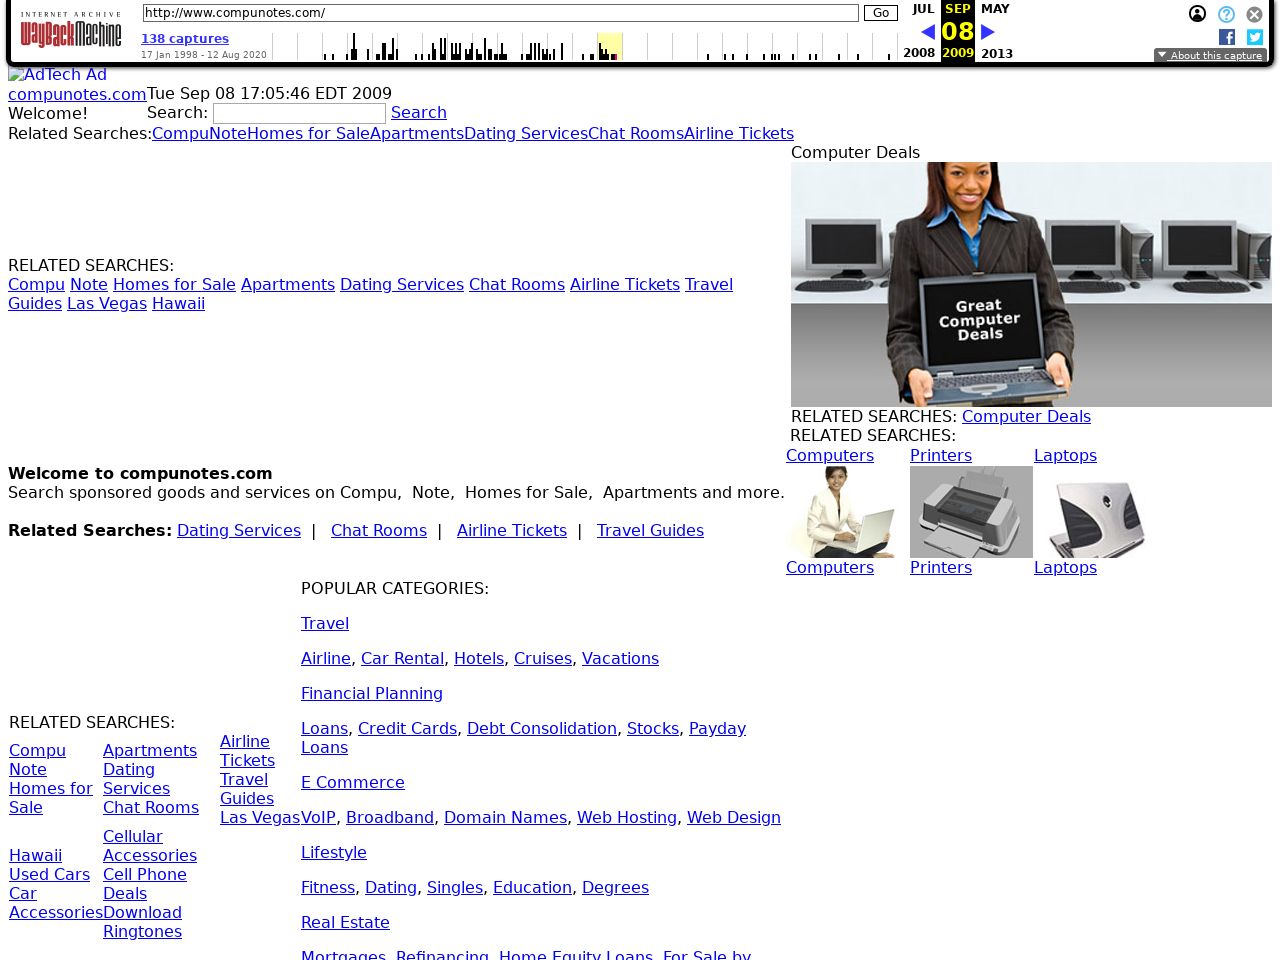Open the Financial Planning category link
This screenshot has width=1280, height=960.
pos(372,694)
